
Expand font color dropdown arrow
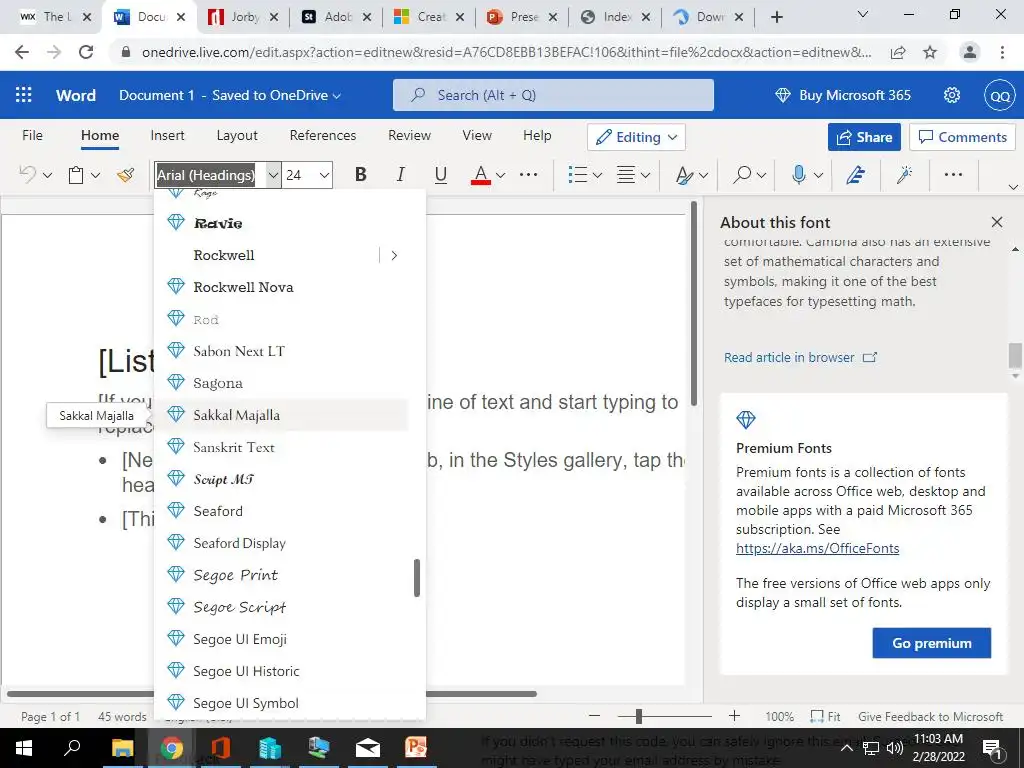(500, 175)
